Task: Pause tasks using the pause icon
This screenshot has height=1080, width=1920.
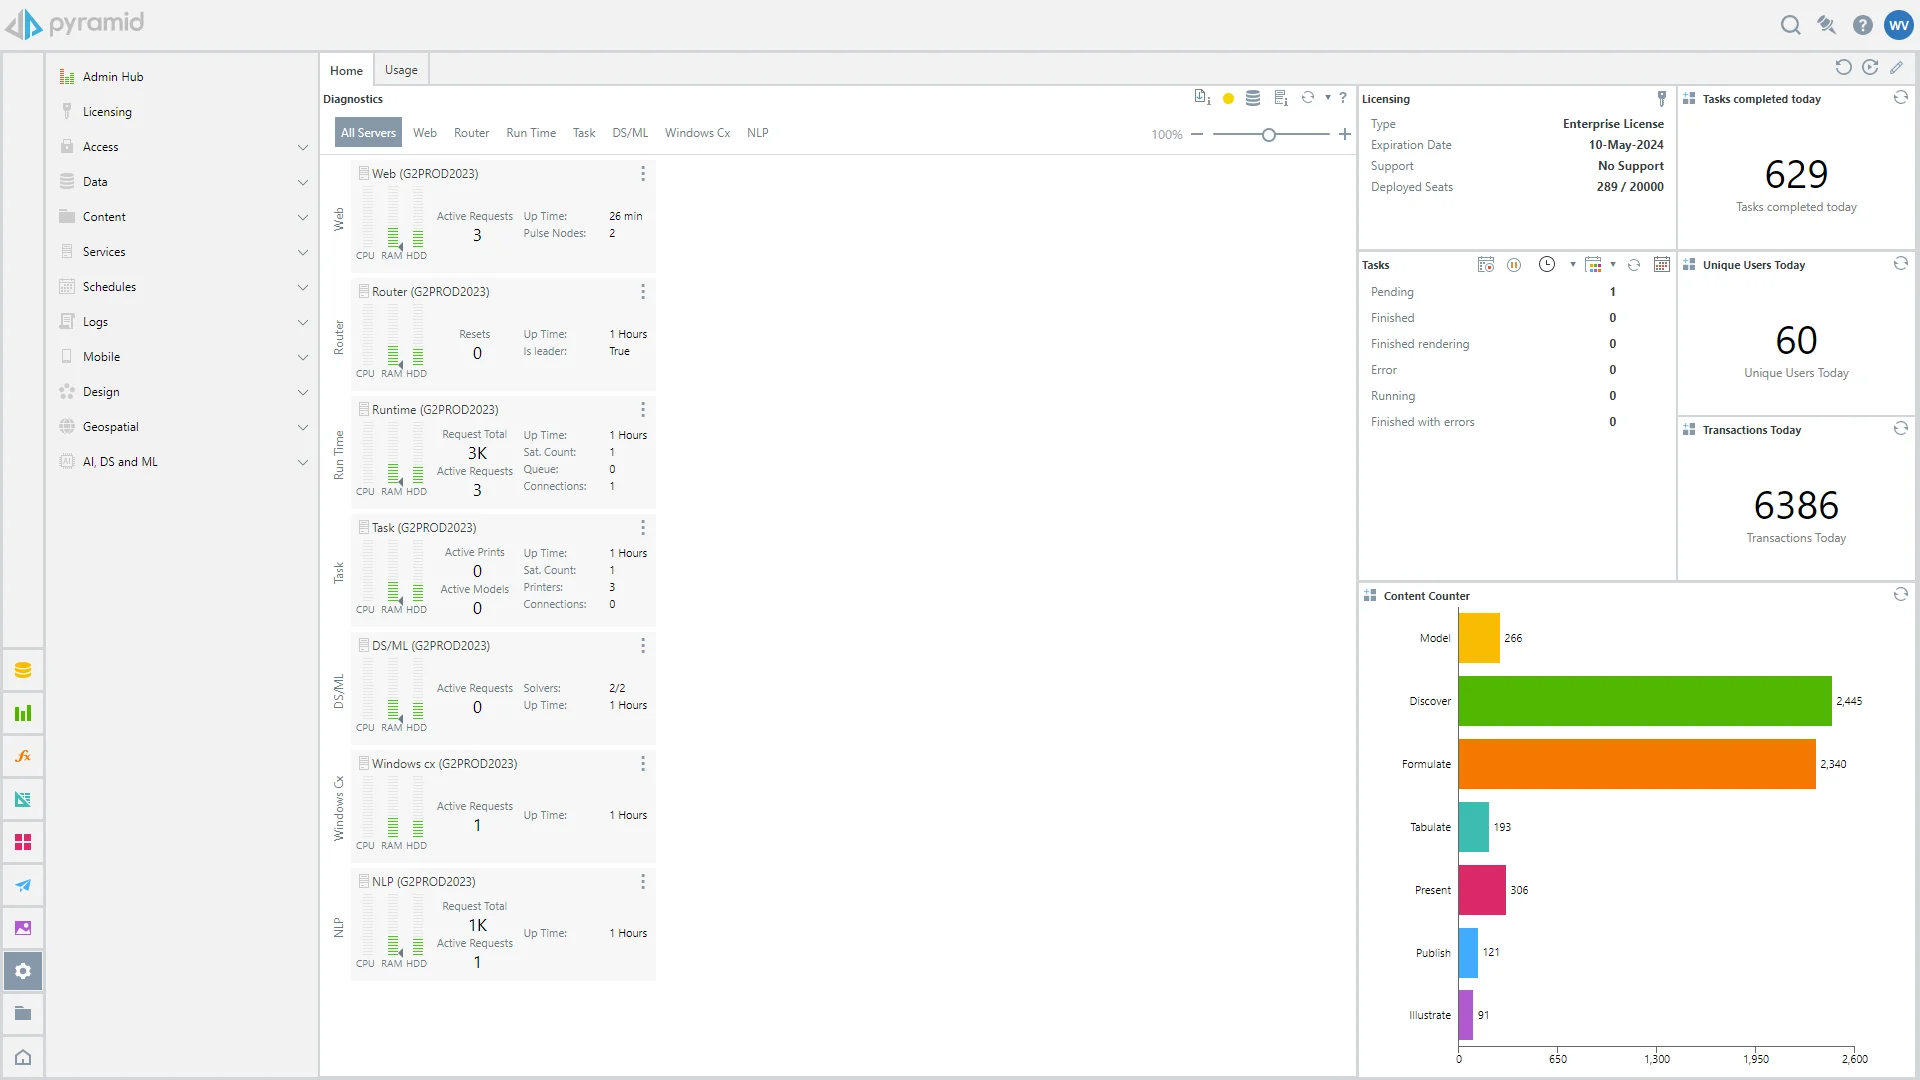Action: click(x=1514, y=265)
